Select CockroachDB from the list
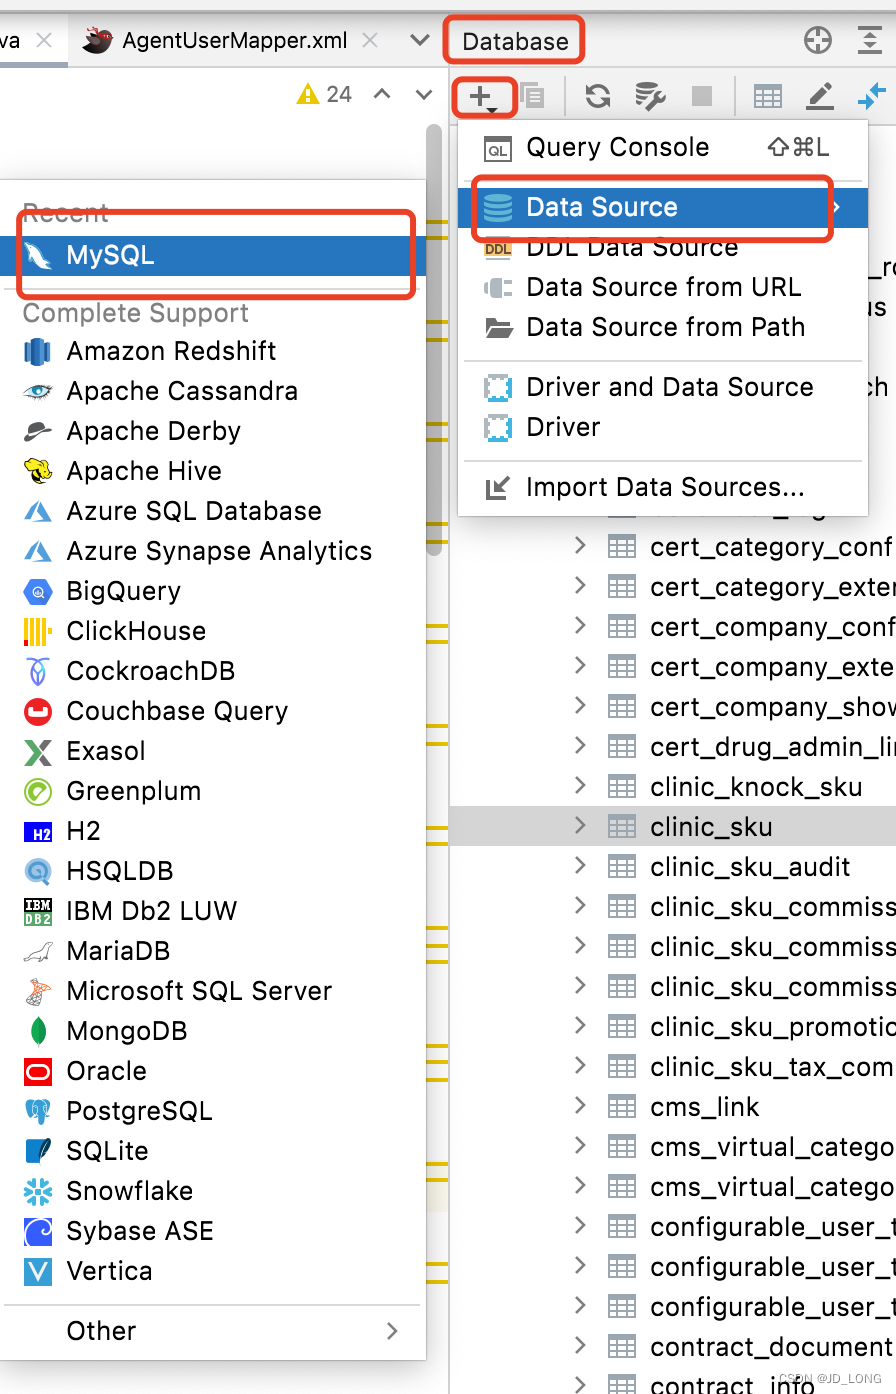Screen dimensions: 896x1394 tap(213, 671)
